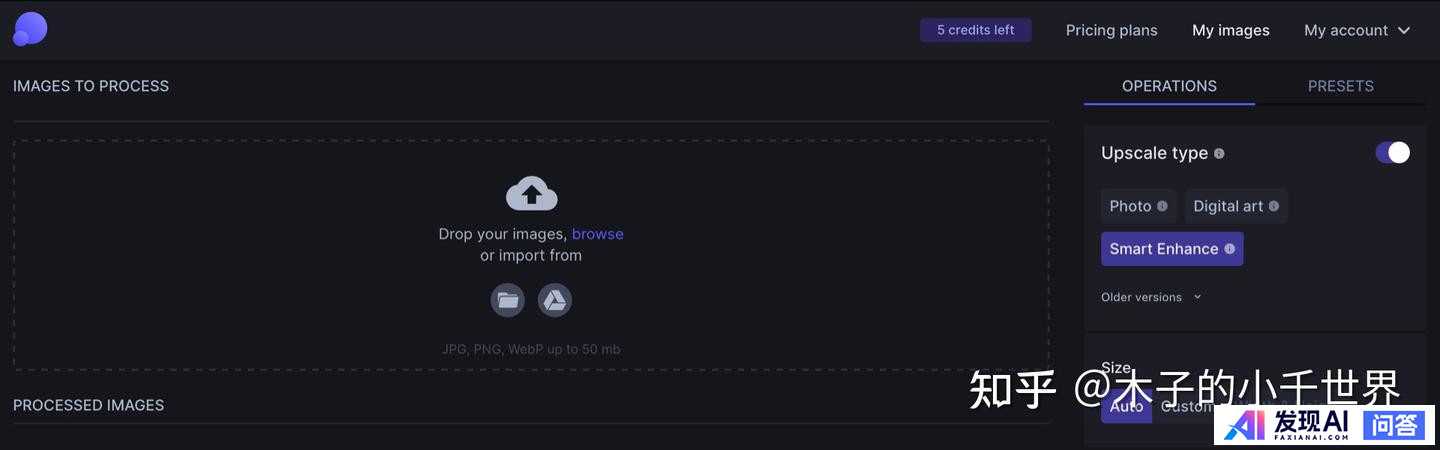
Task: Import images from local folder icon
Action: 507,300
